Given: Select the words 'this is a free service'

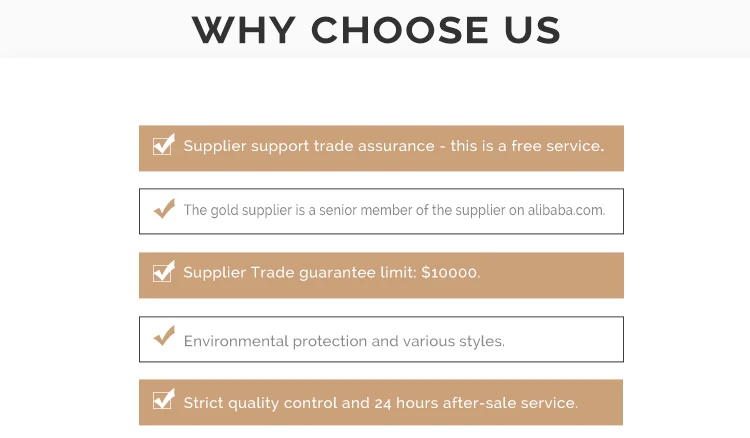Looking at the screenshot, I should [x=526, y=146].
